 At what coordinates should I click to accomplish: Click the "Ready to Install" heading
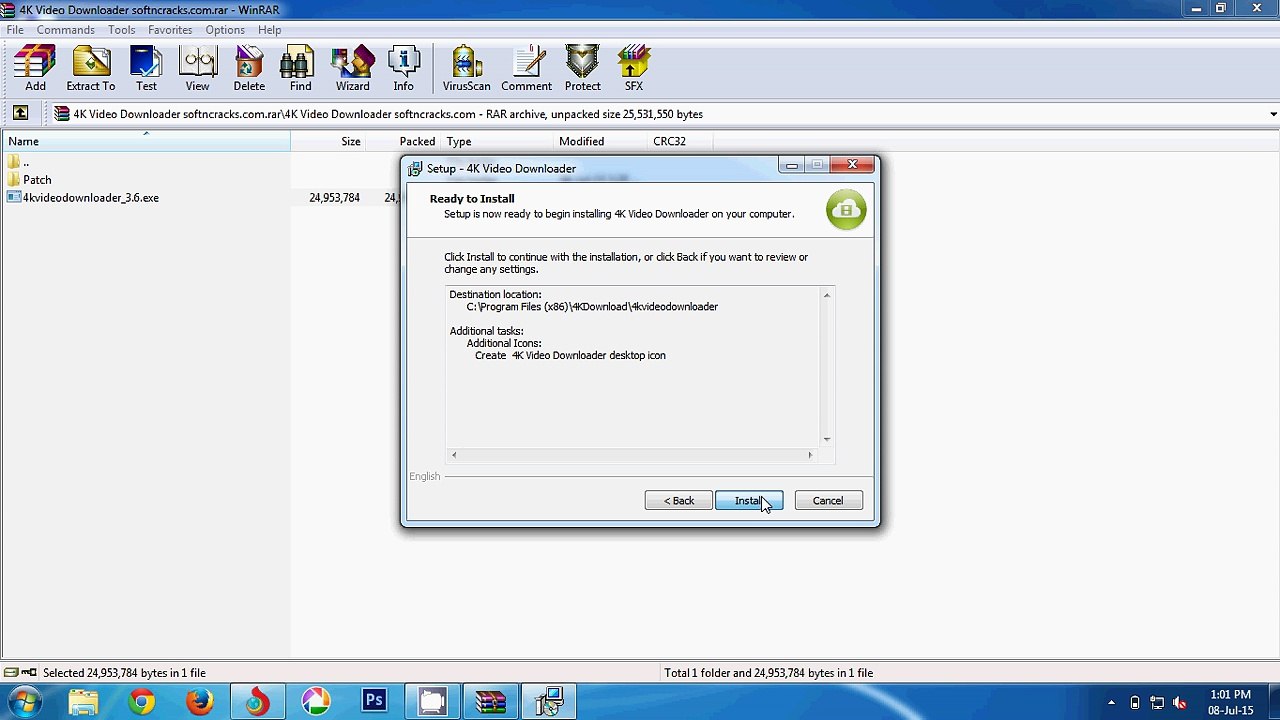tap(472, 199)
